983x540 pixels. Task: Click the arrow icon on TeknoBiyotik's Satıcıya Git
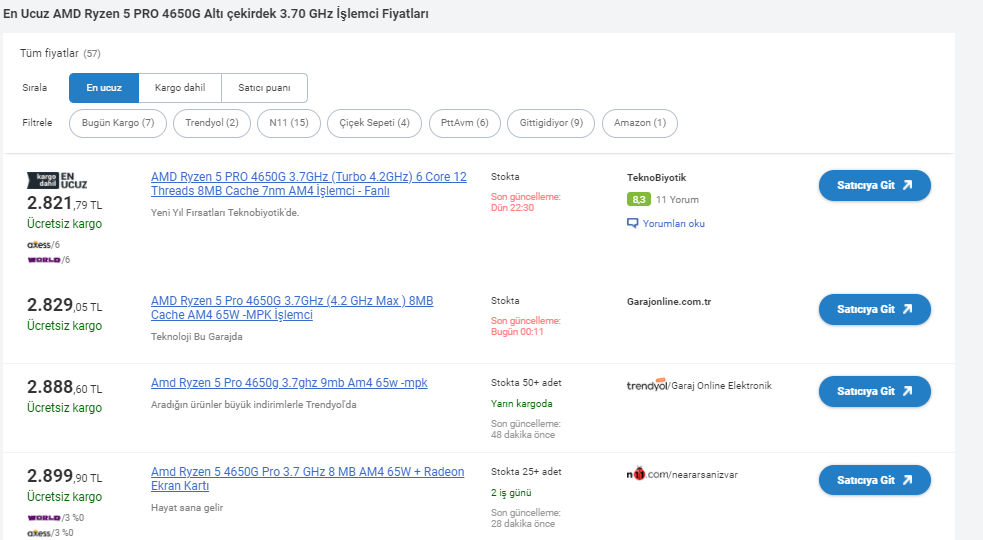(908, 185)
